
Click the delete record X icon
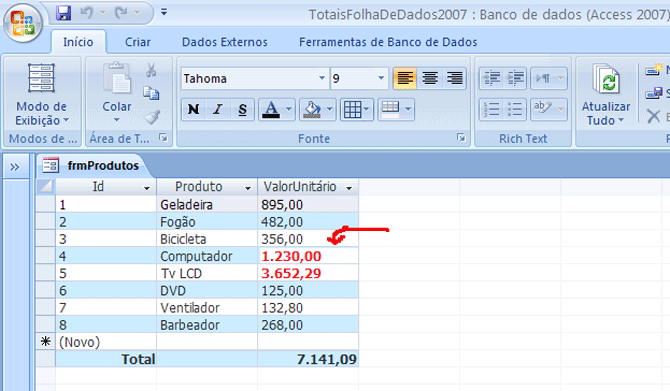(x=653, y=116)
